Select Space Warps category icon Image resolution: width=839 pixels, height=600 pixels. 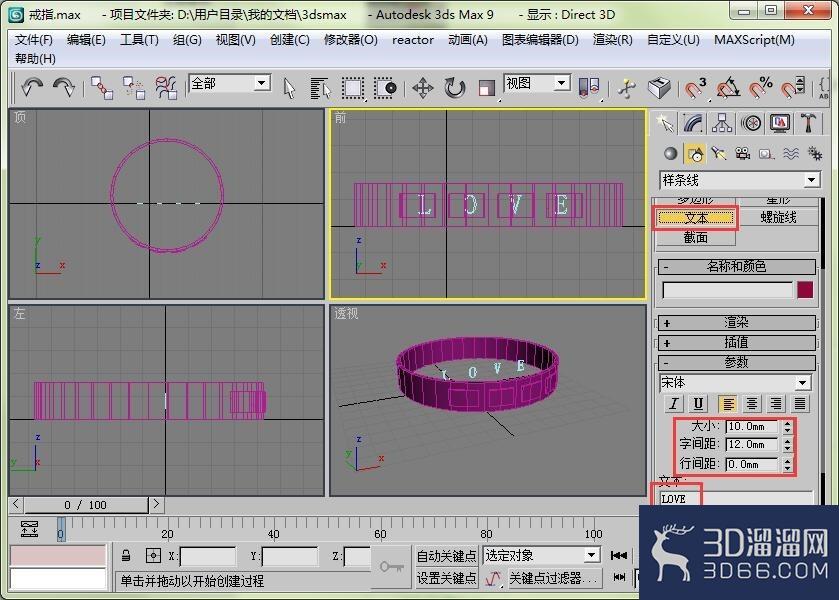(x=791, y=154)
